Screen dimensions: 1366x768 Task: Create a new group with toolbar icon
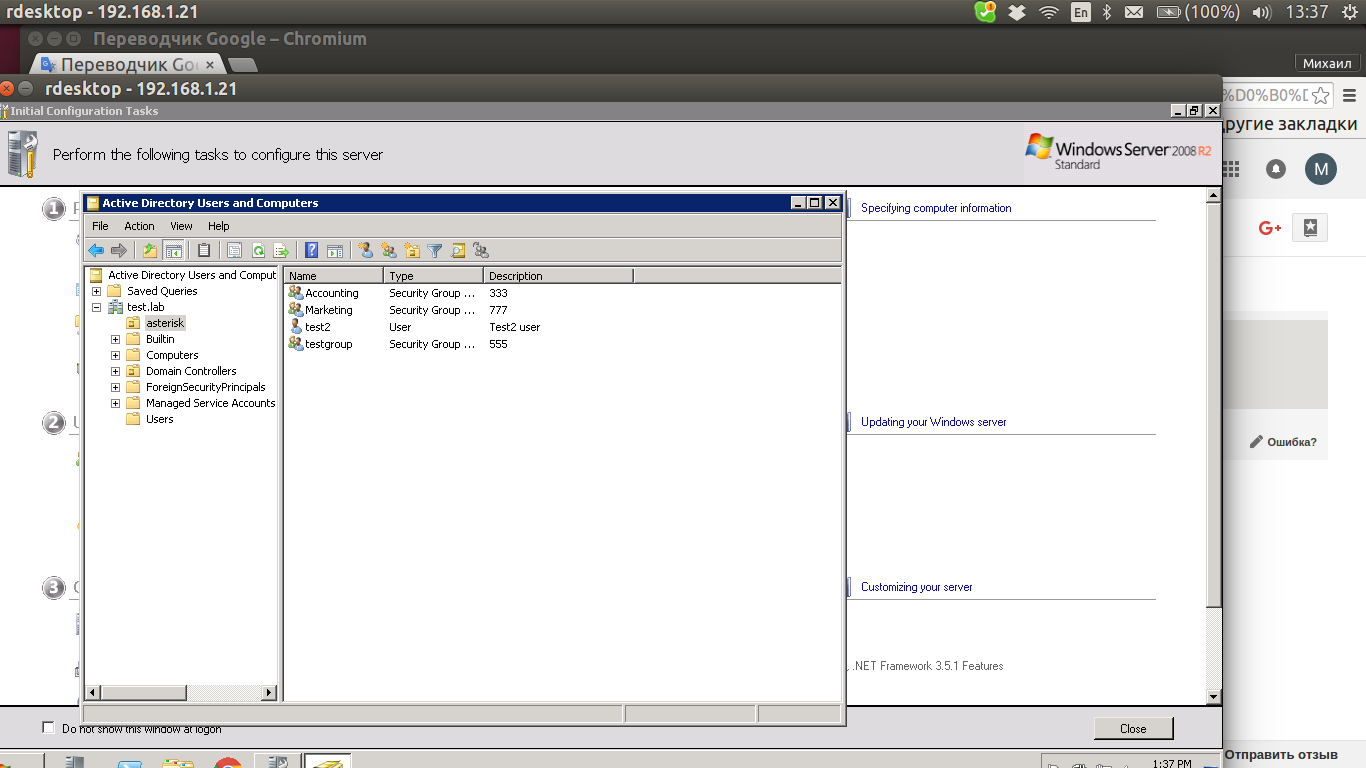pyautogui.click(x=388, y=251)
